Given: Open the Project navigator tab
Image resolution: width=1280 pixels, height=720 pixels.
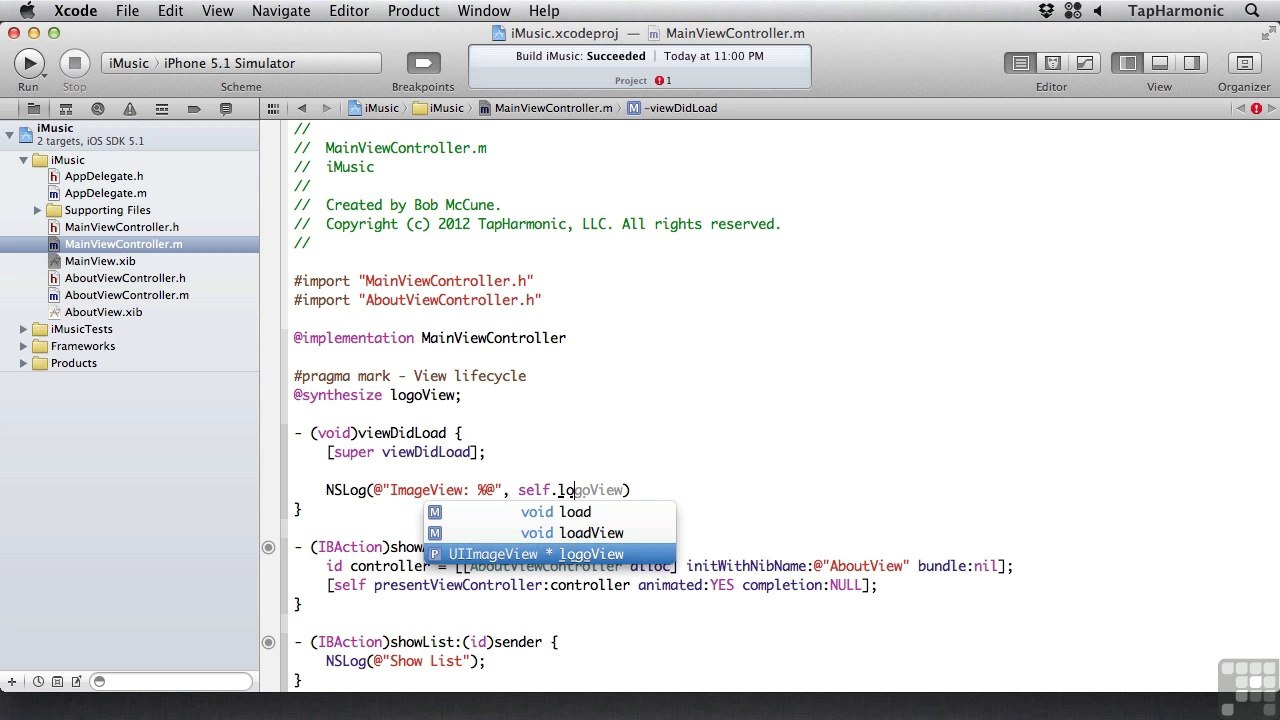Looking at the screenshot, I should coord(33,108).
